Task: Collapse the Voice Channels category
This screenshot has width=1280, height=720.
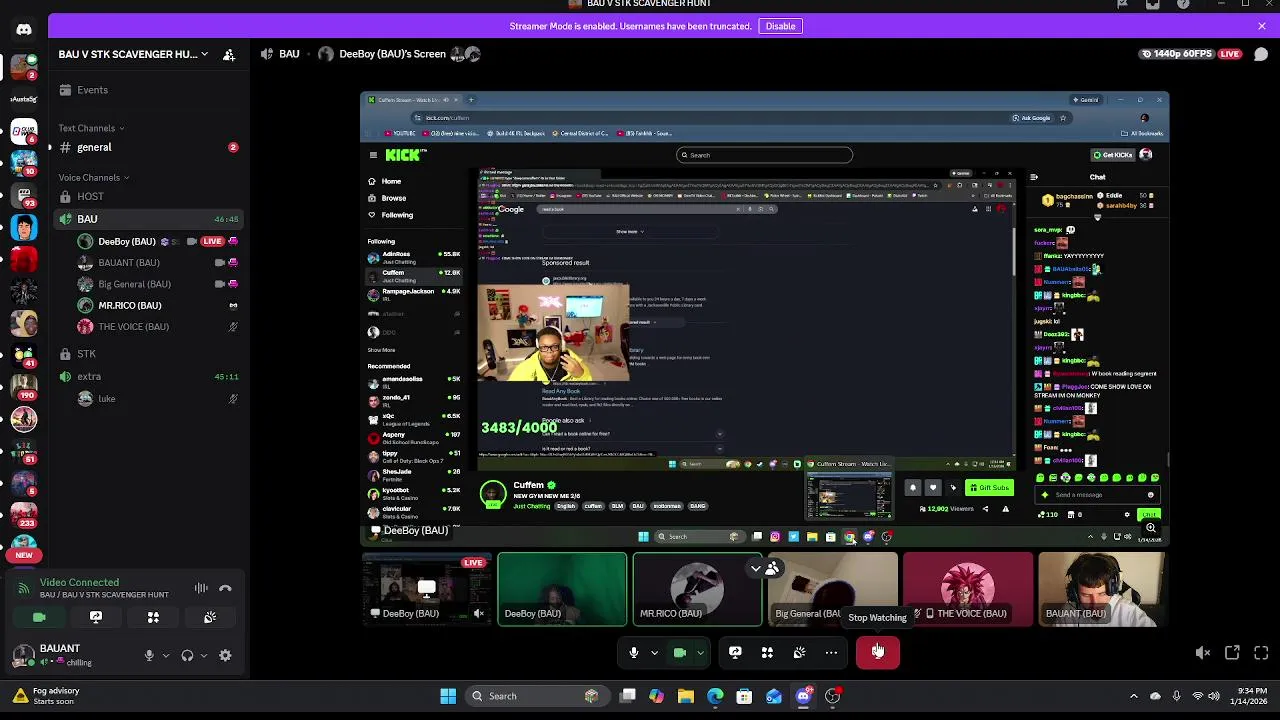Action: pyautogui.click(x=93, y=178)
